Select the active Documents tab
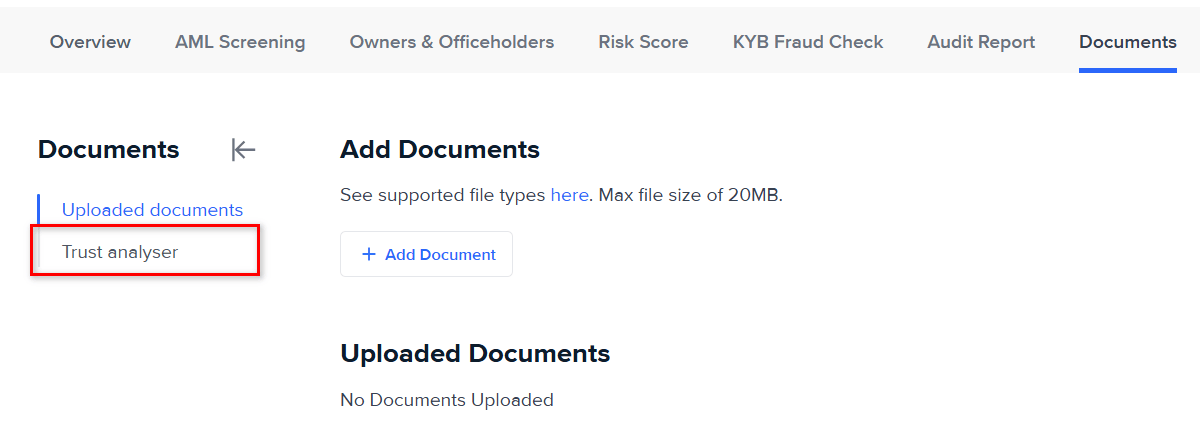Image resolution: width=1200 pixels, height=438 pixels. [1127, 42]
